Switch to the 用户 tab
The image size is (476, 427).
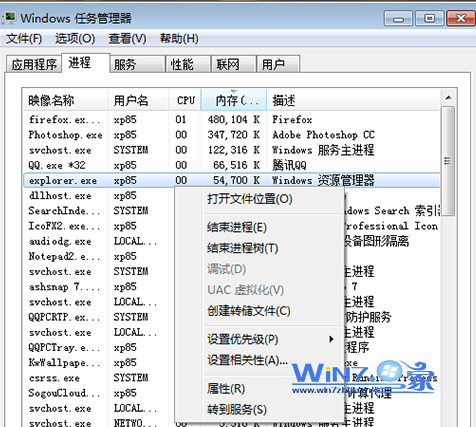click(278, 64)
